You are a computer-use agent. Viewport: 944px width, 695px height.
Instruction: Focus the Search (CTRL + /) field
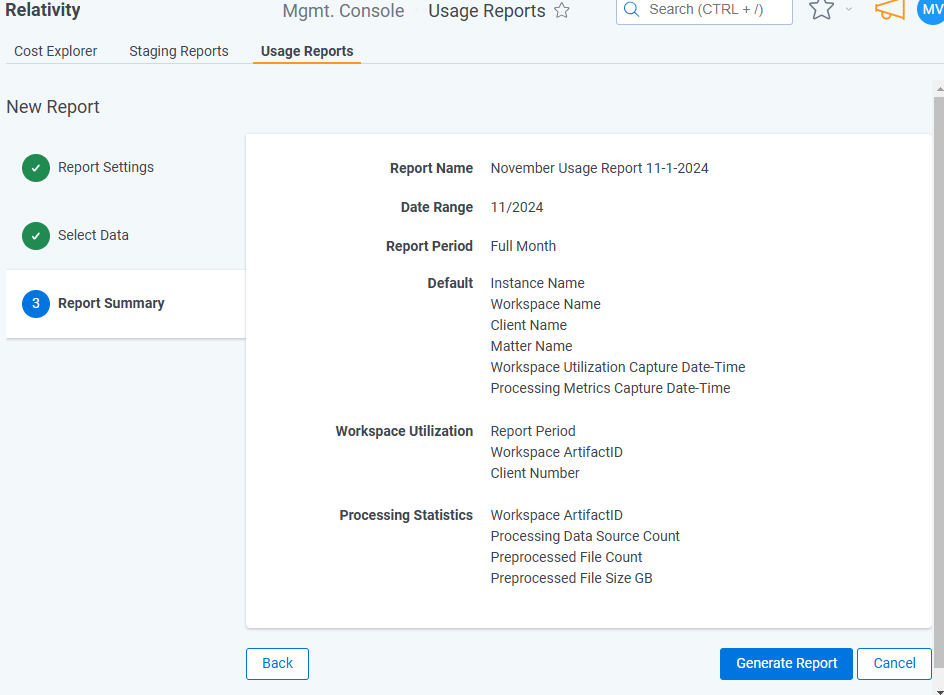[704, 10]
